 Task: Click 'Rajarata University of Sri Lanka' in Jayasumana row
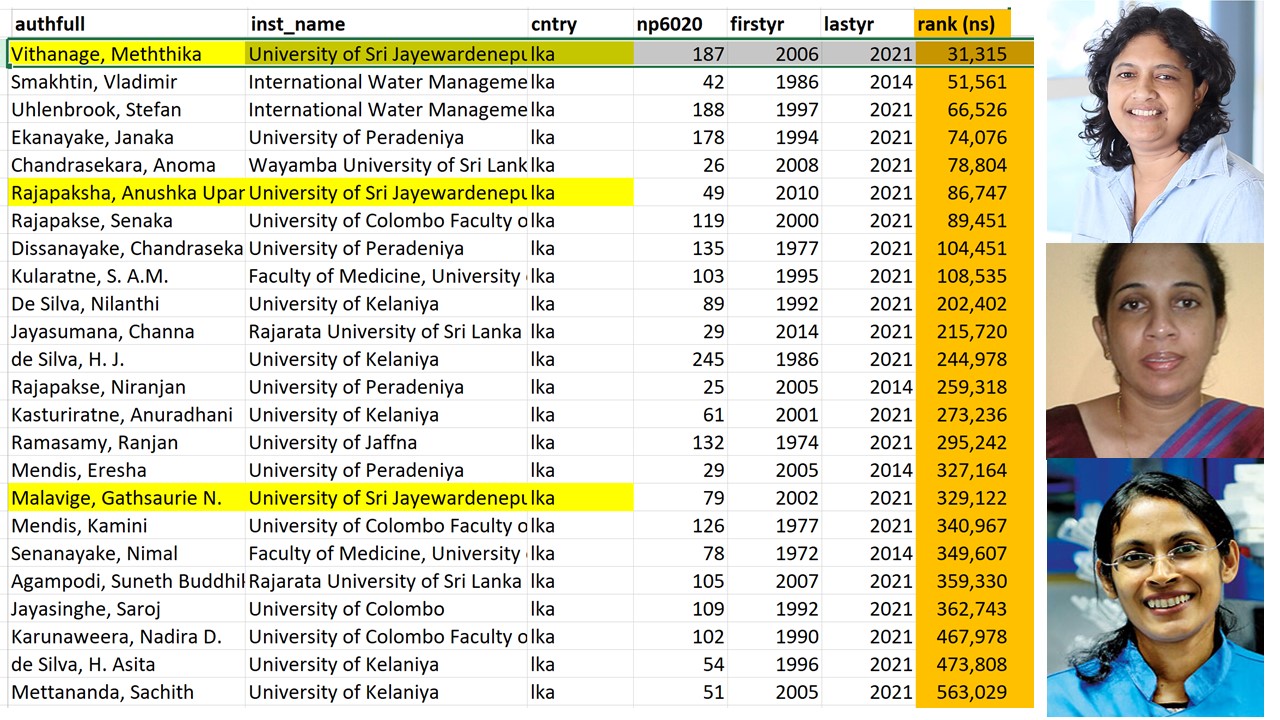pyautogui.click(x=387, y=331)
